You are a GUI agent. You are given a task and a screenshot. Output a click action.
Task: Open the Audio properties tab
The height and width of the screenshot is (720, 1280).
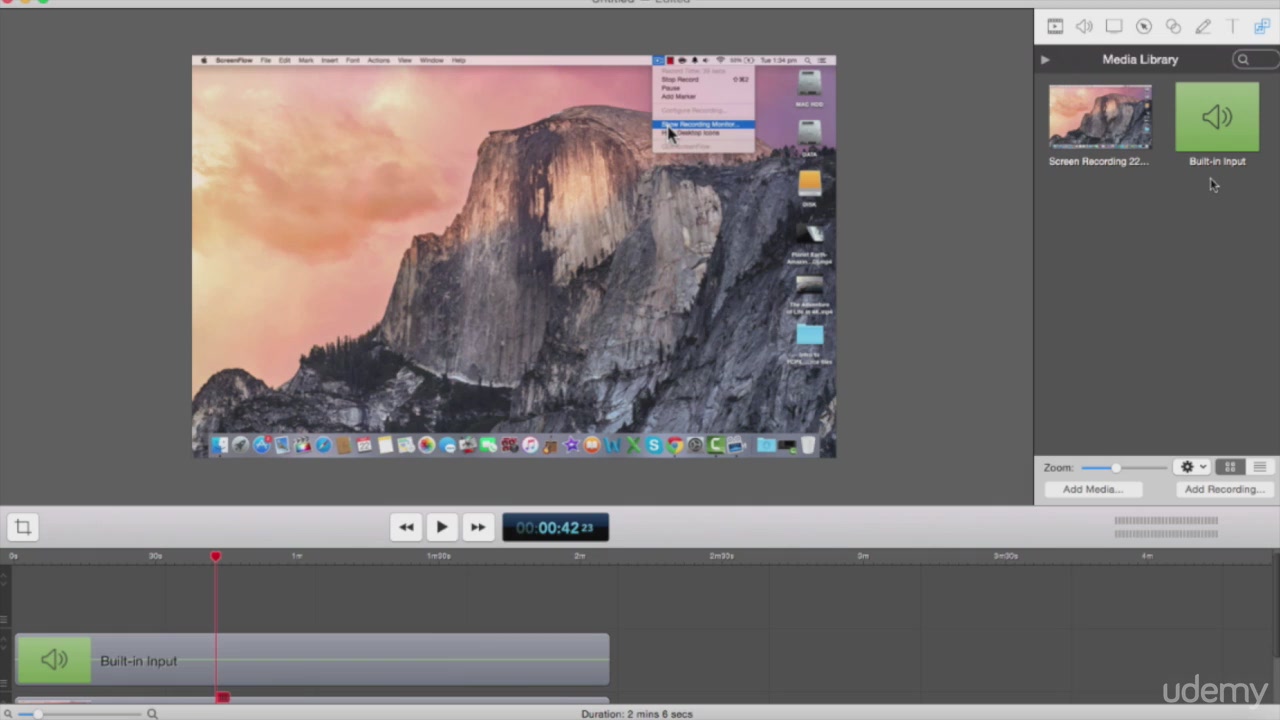coord(1084,27)
